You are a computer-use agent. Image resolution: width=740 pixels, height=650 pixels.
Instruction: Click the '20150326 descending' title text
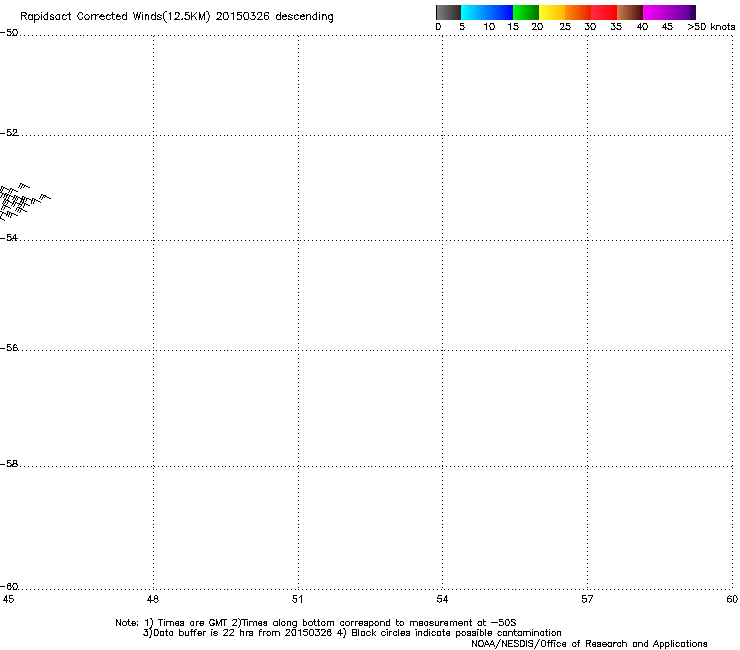click(x=274, y=17)
